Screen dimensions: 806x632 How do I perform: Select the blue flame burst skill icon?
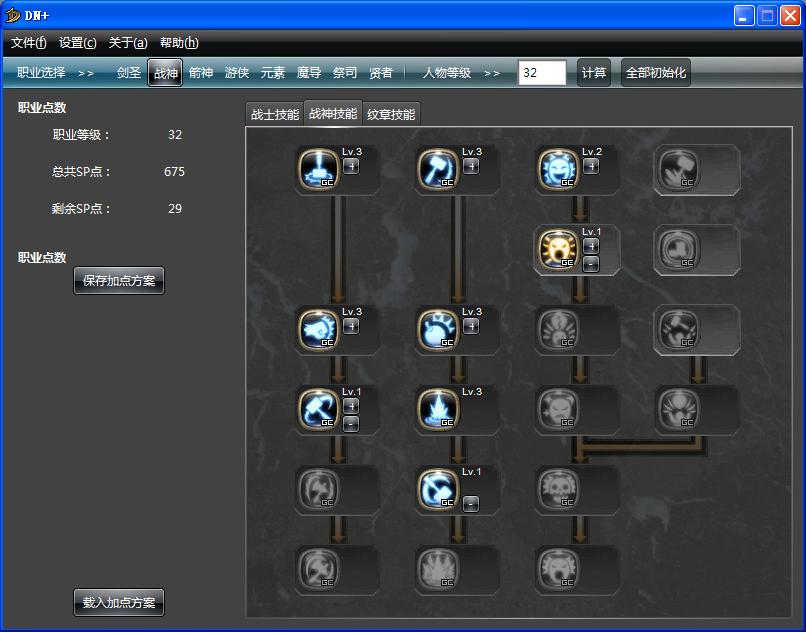437,408
